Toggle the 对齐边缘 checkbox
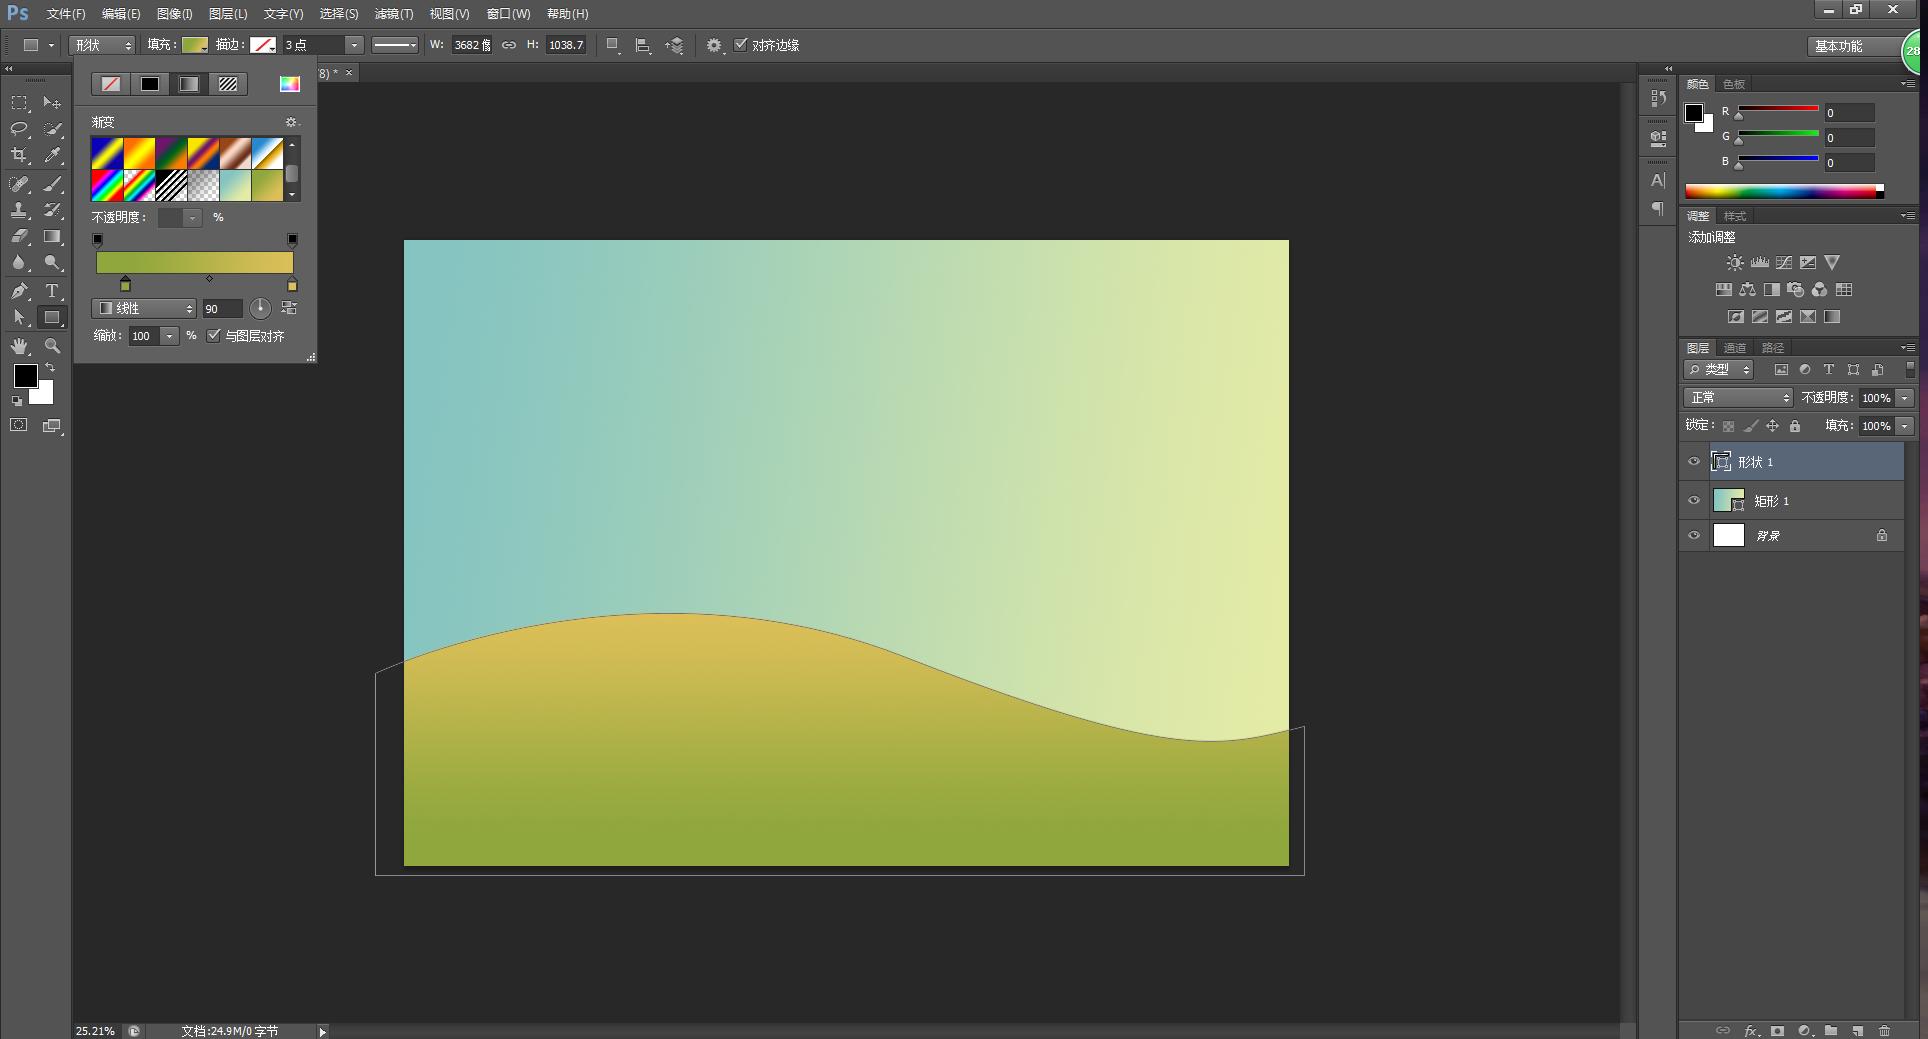Screen dimensions: 1928x1039 point(741,45)
